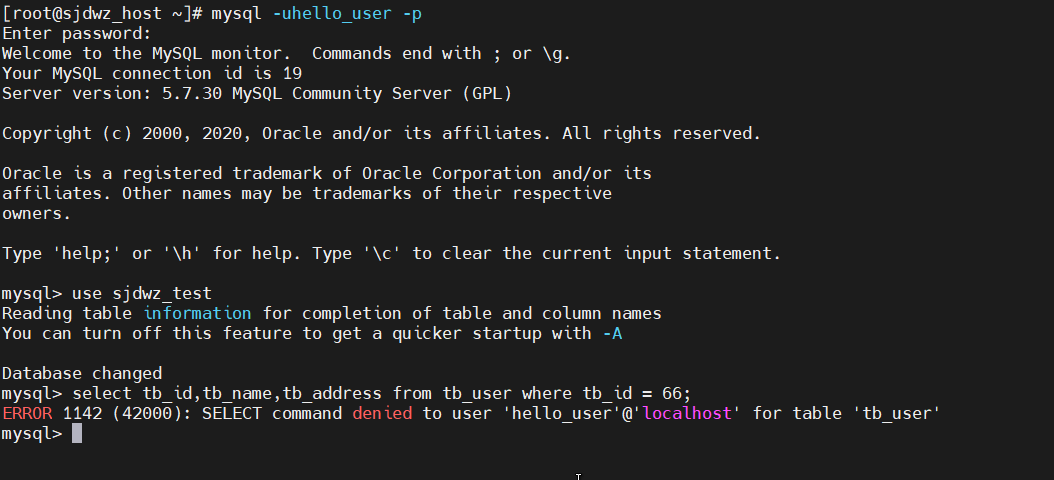This screenshot has height=480, width=1054.
Task: Click the red 'denied' word
Action: click(x=382, y=413)
